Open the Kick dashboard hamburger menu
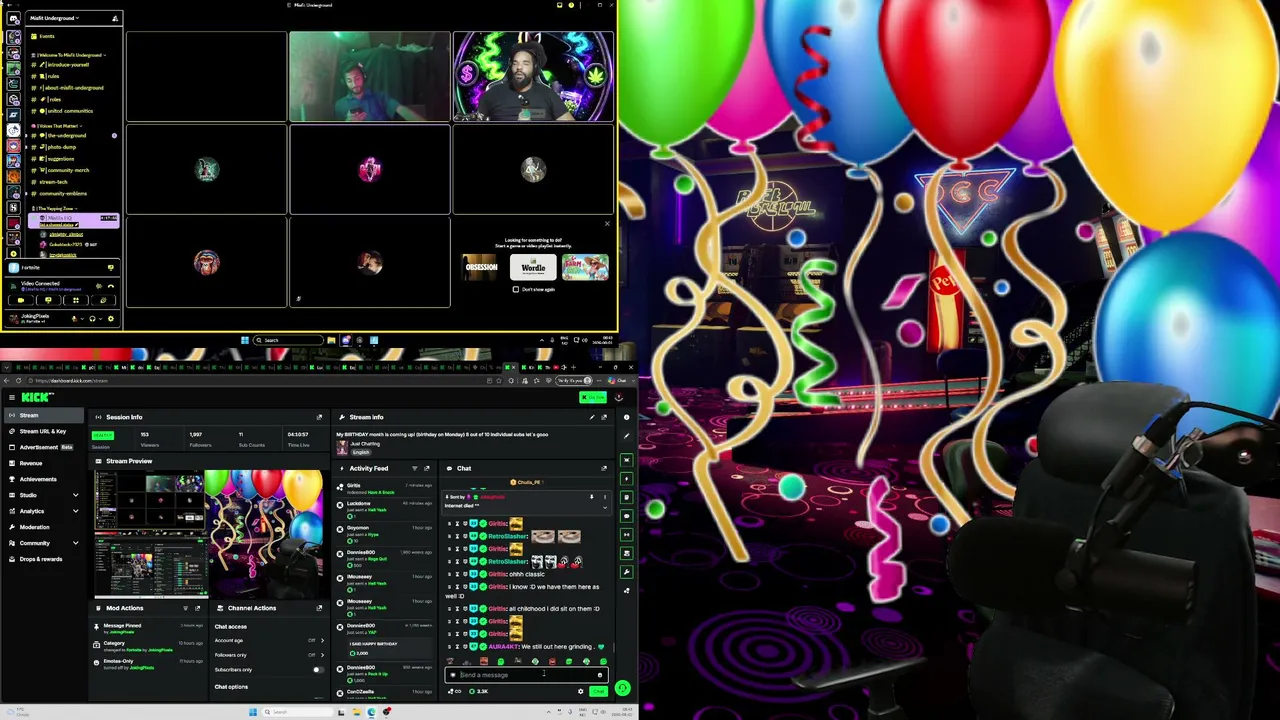Screen dimensions: 1280x720 point(12,397)
